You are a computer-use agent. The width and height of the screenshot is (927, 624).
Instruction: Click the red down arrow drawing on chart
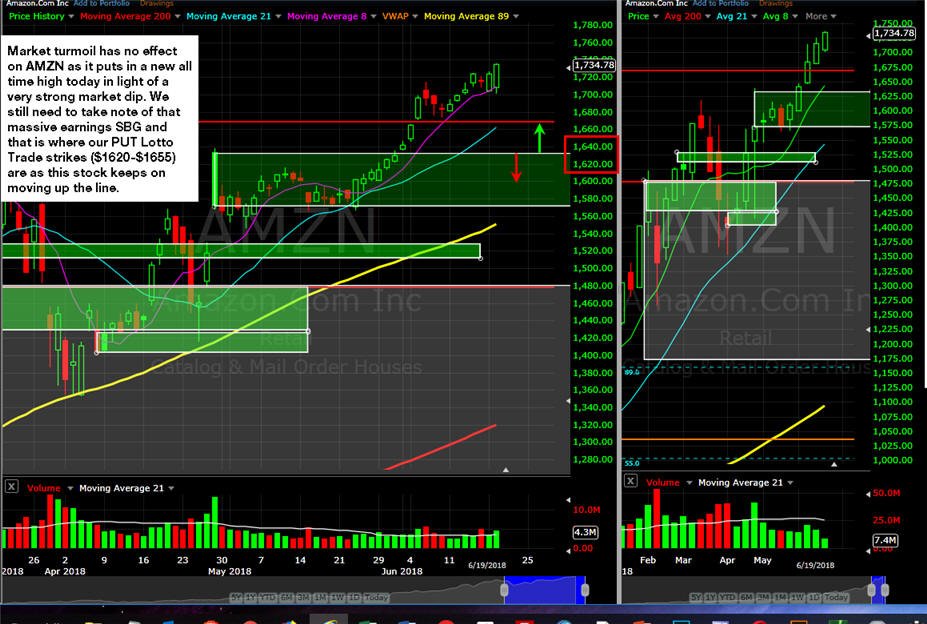click(516, 168)
